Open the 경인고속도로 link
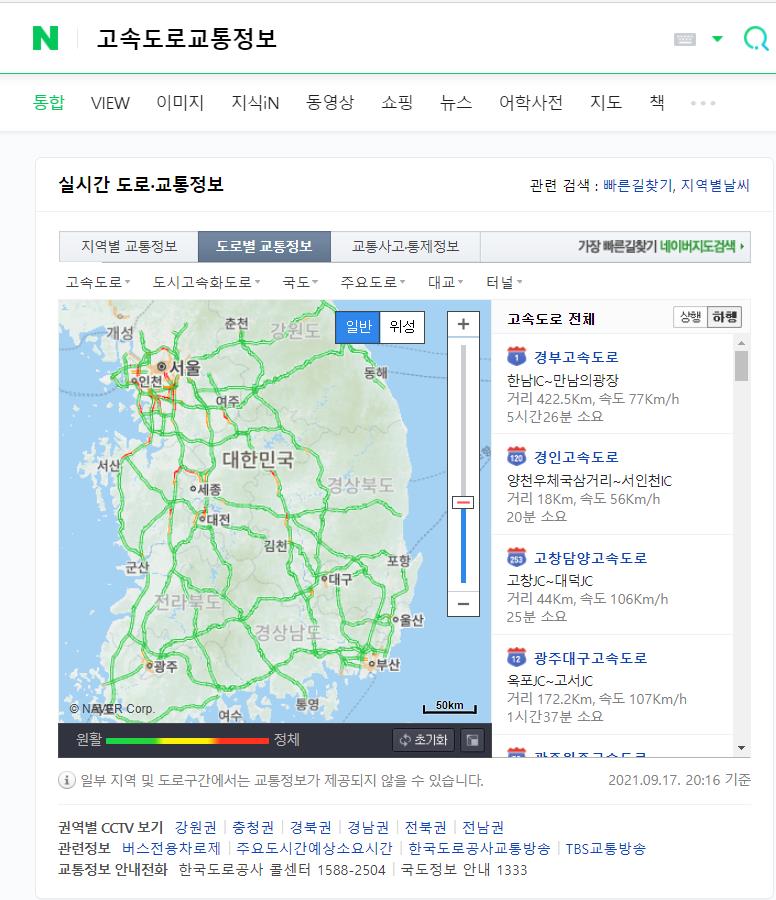The width and height of the screenshot is (776, 900). coord(576,457)
